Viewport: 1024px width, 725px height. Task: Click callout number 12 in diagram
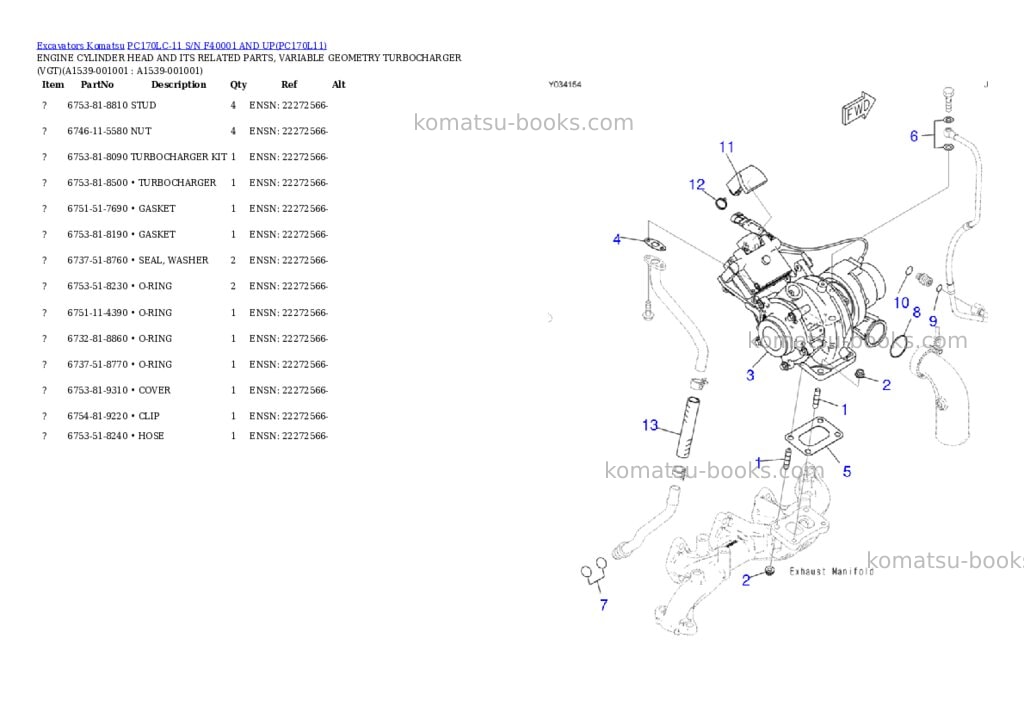click(x=697, y=185)
